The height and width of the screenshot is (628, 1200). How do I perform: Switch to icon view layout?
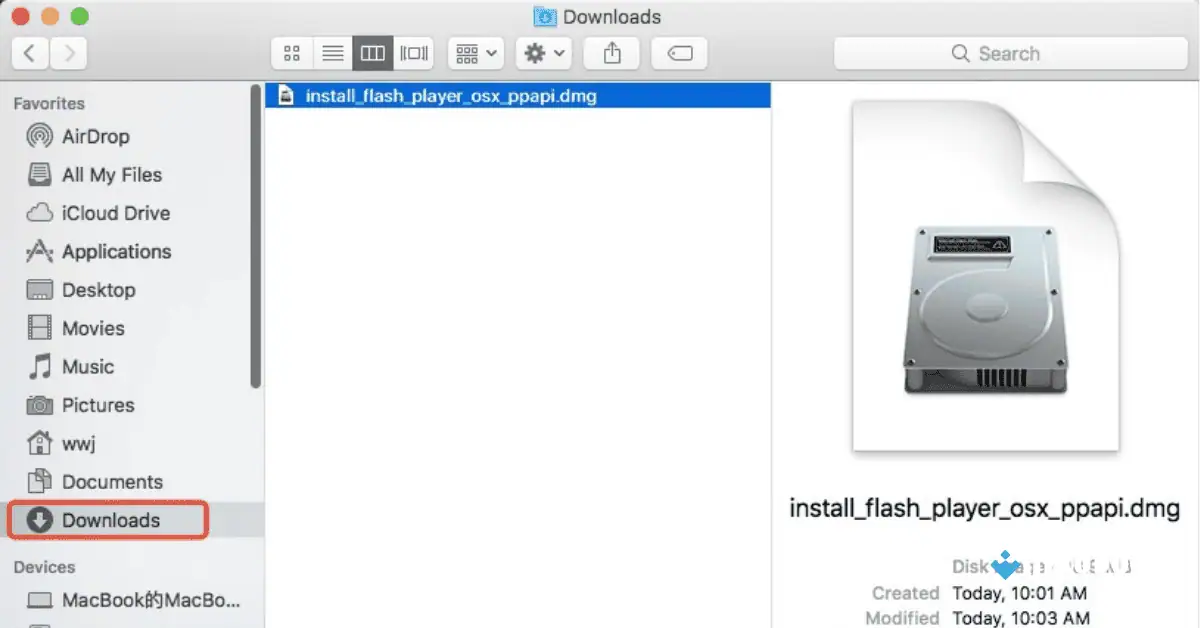pyautogui.click(x=292, y=53)
